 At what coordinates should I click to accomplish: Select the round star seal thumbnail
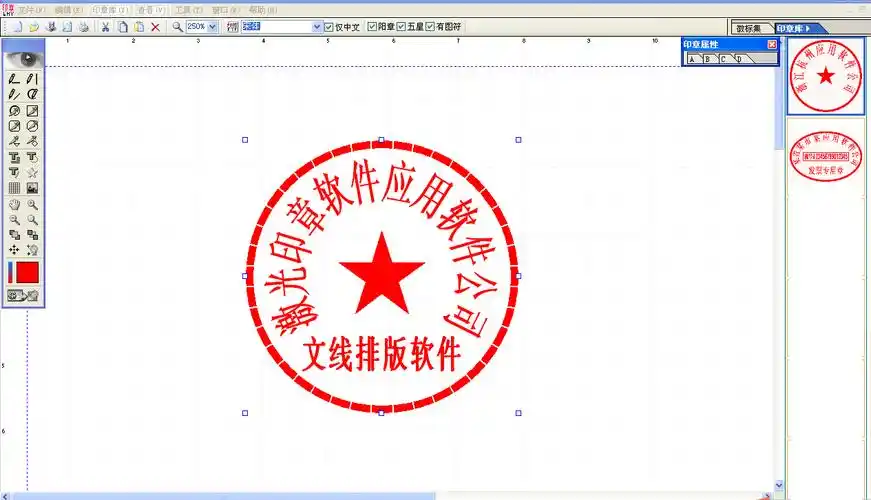pos(825,76)
